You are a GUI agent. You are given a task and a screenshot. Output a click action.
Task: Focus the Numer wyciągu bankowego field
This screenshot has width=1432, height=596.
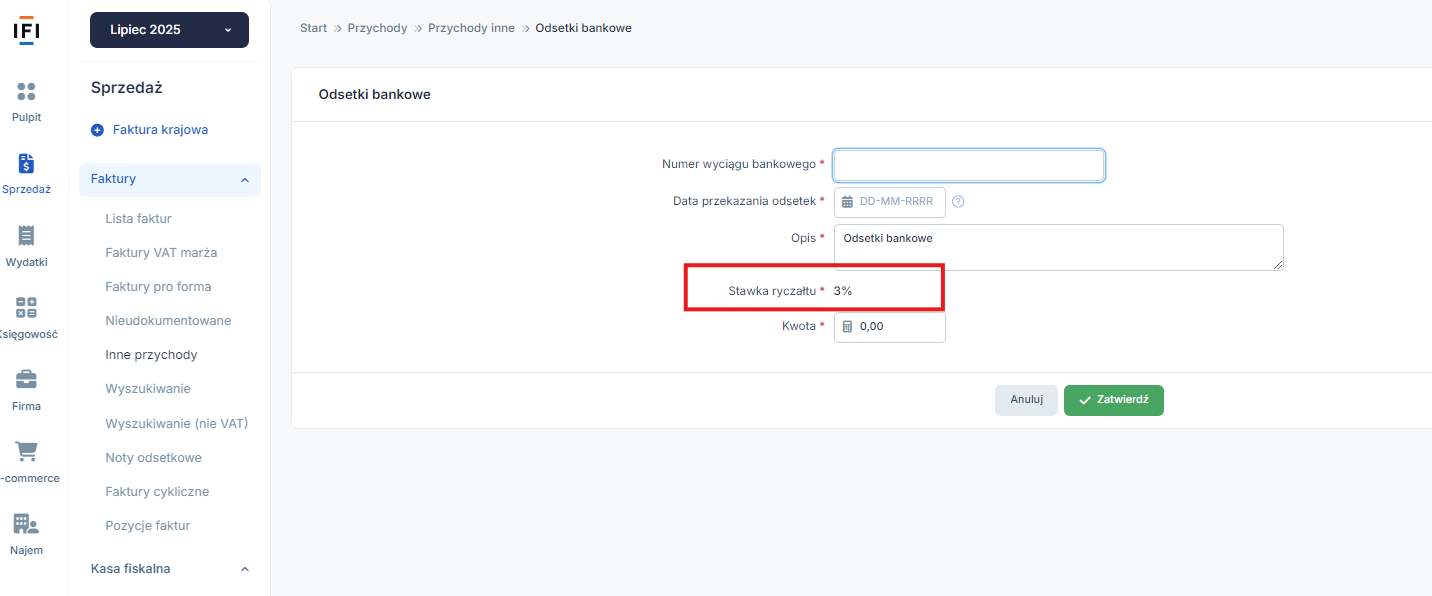[x=969, y=165]
